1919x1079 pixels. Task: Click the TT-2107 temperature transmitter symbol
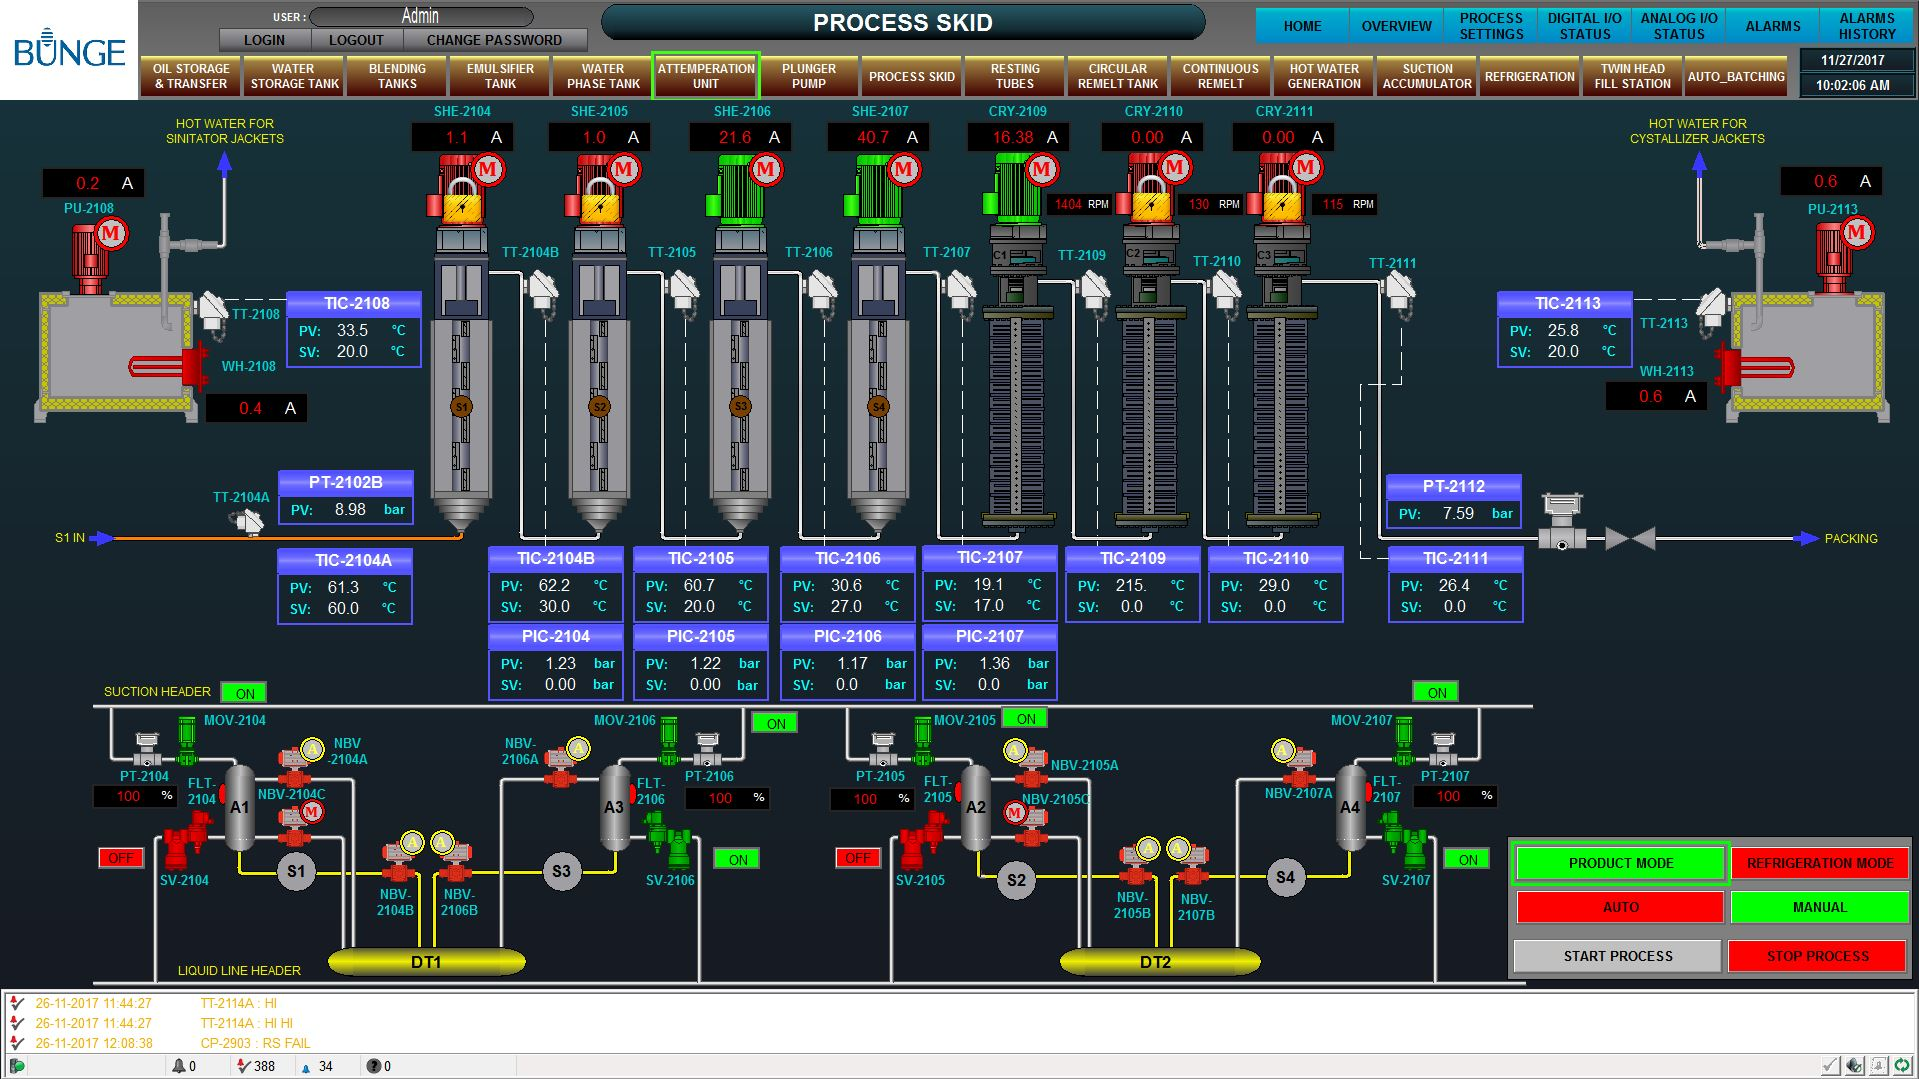[959, 291]
